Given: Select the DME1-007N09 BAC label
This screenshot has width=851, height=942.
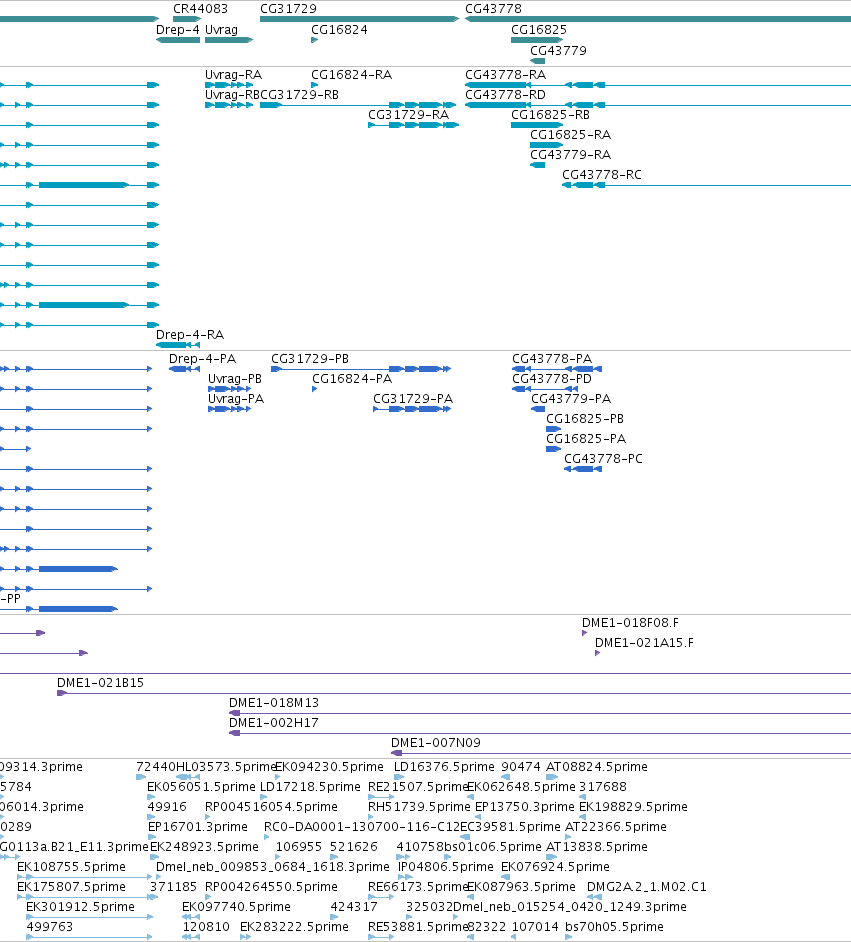Looking at the screenshot, I should tap(436, 743).
